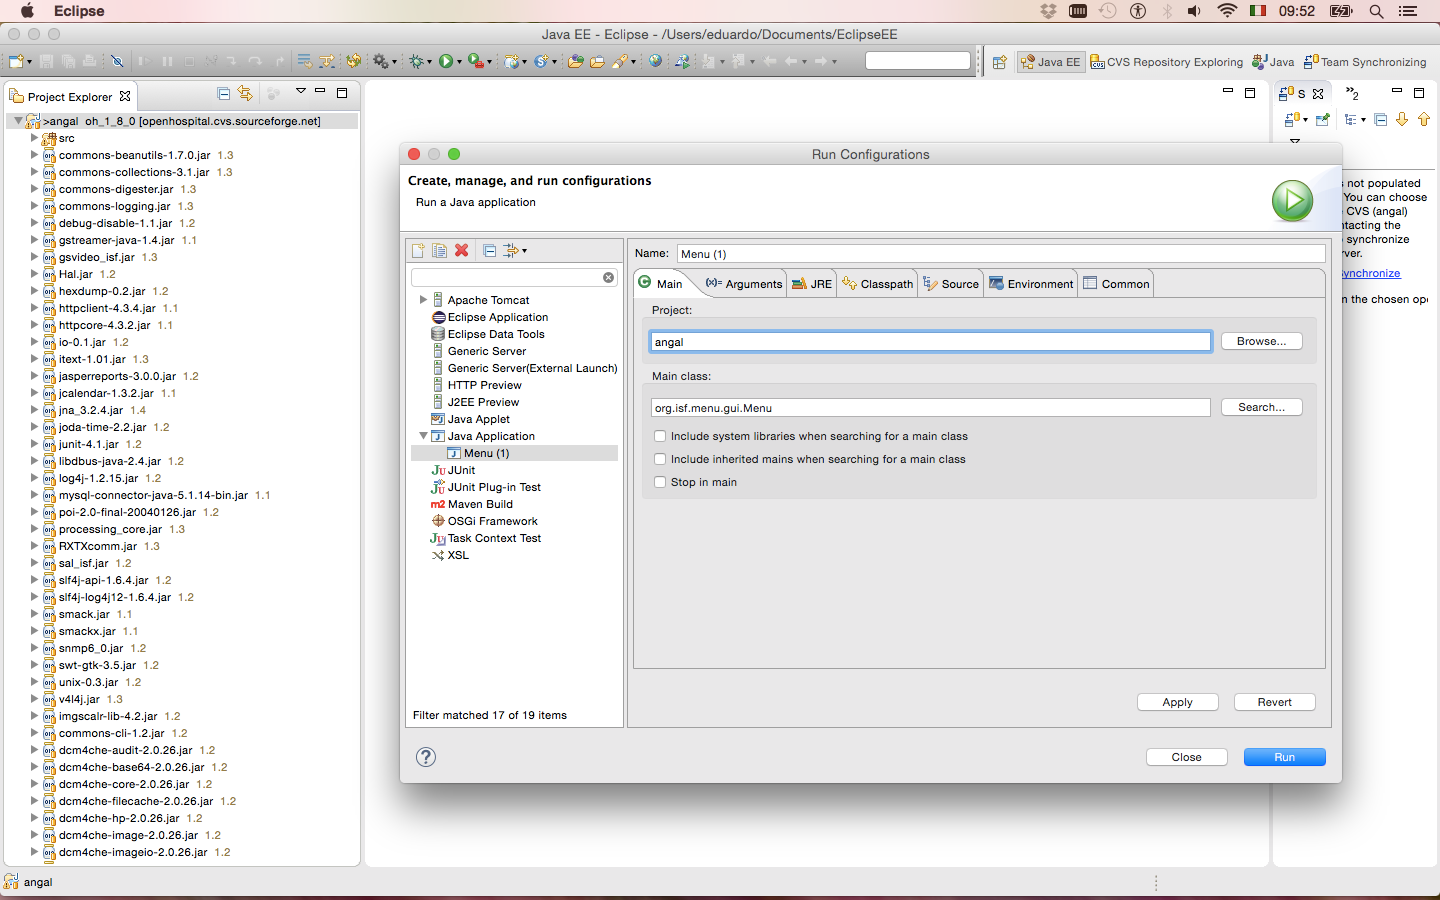Click the Search... main class button

[1261, 408]
